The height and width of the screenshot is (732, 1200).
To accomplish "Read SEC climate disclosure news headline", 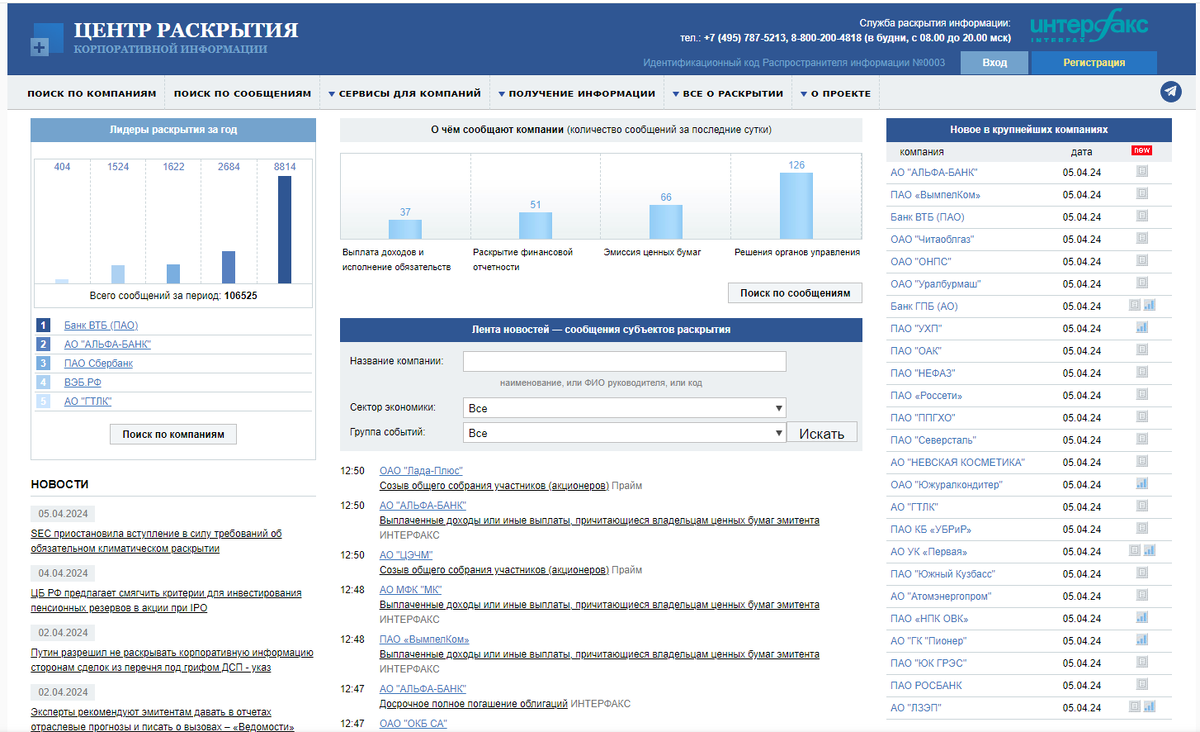I will pyautogui.click(x=156, y=541).
